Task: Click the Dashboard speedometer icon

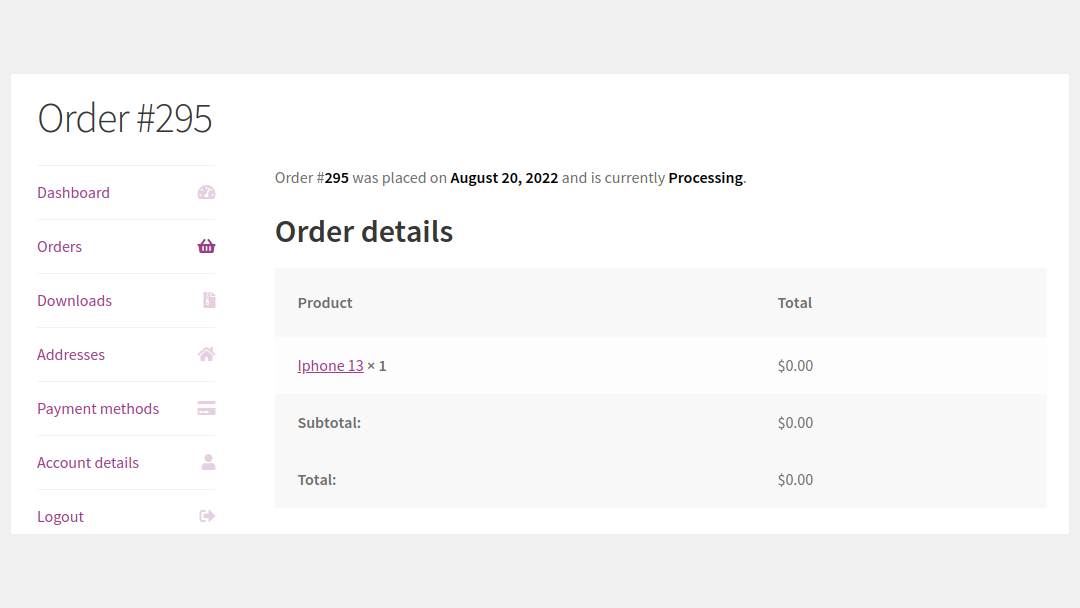Action: 206,193
